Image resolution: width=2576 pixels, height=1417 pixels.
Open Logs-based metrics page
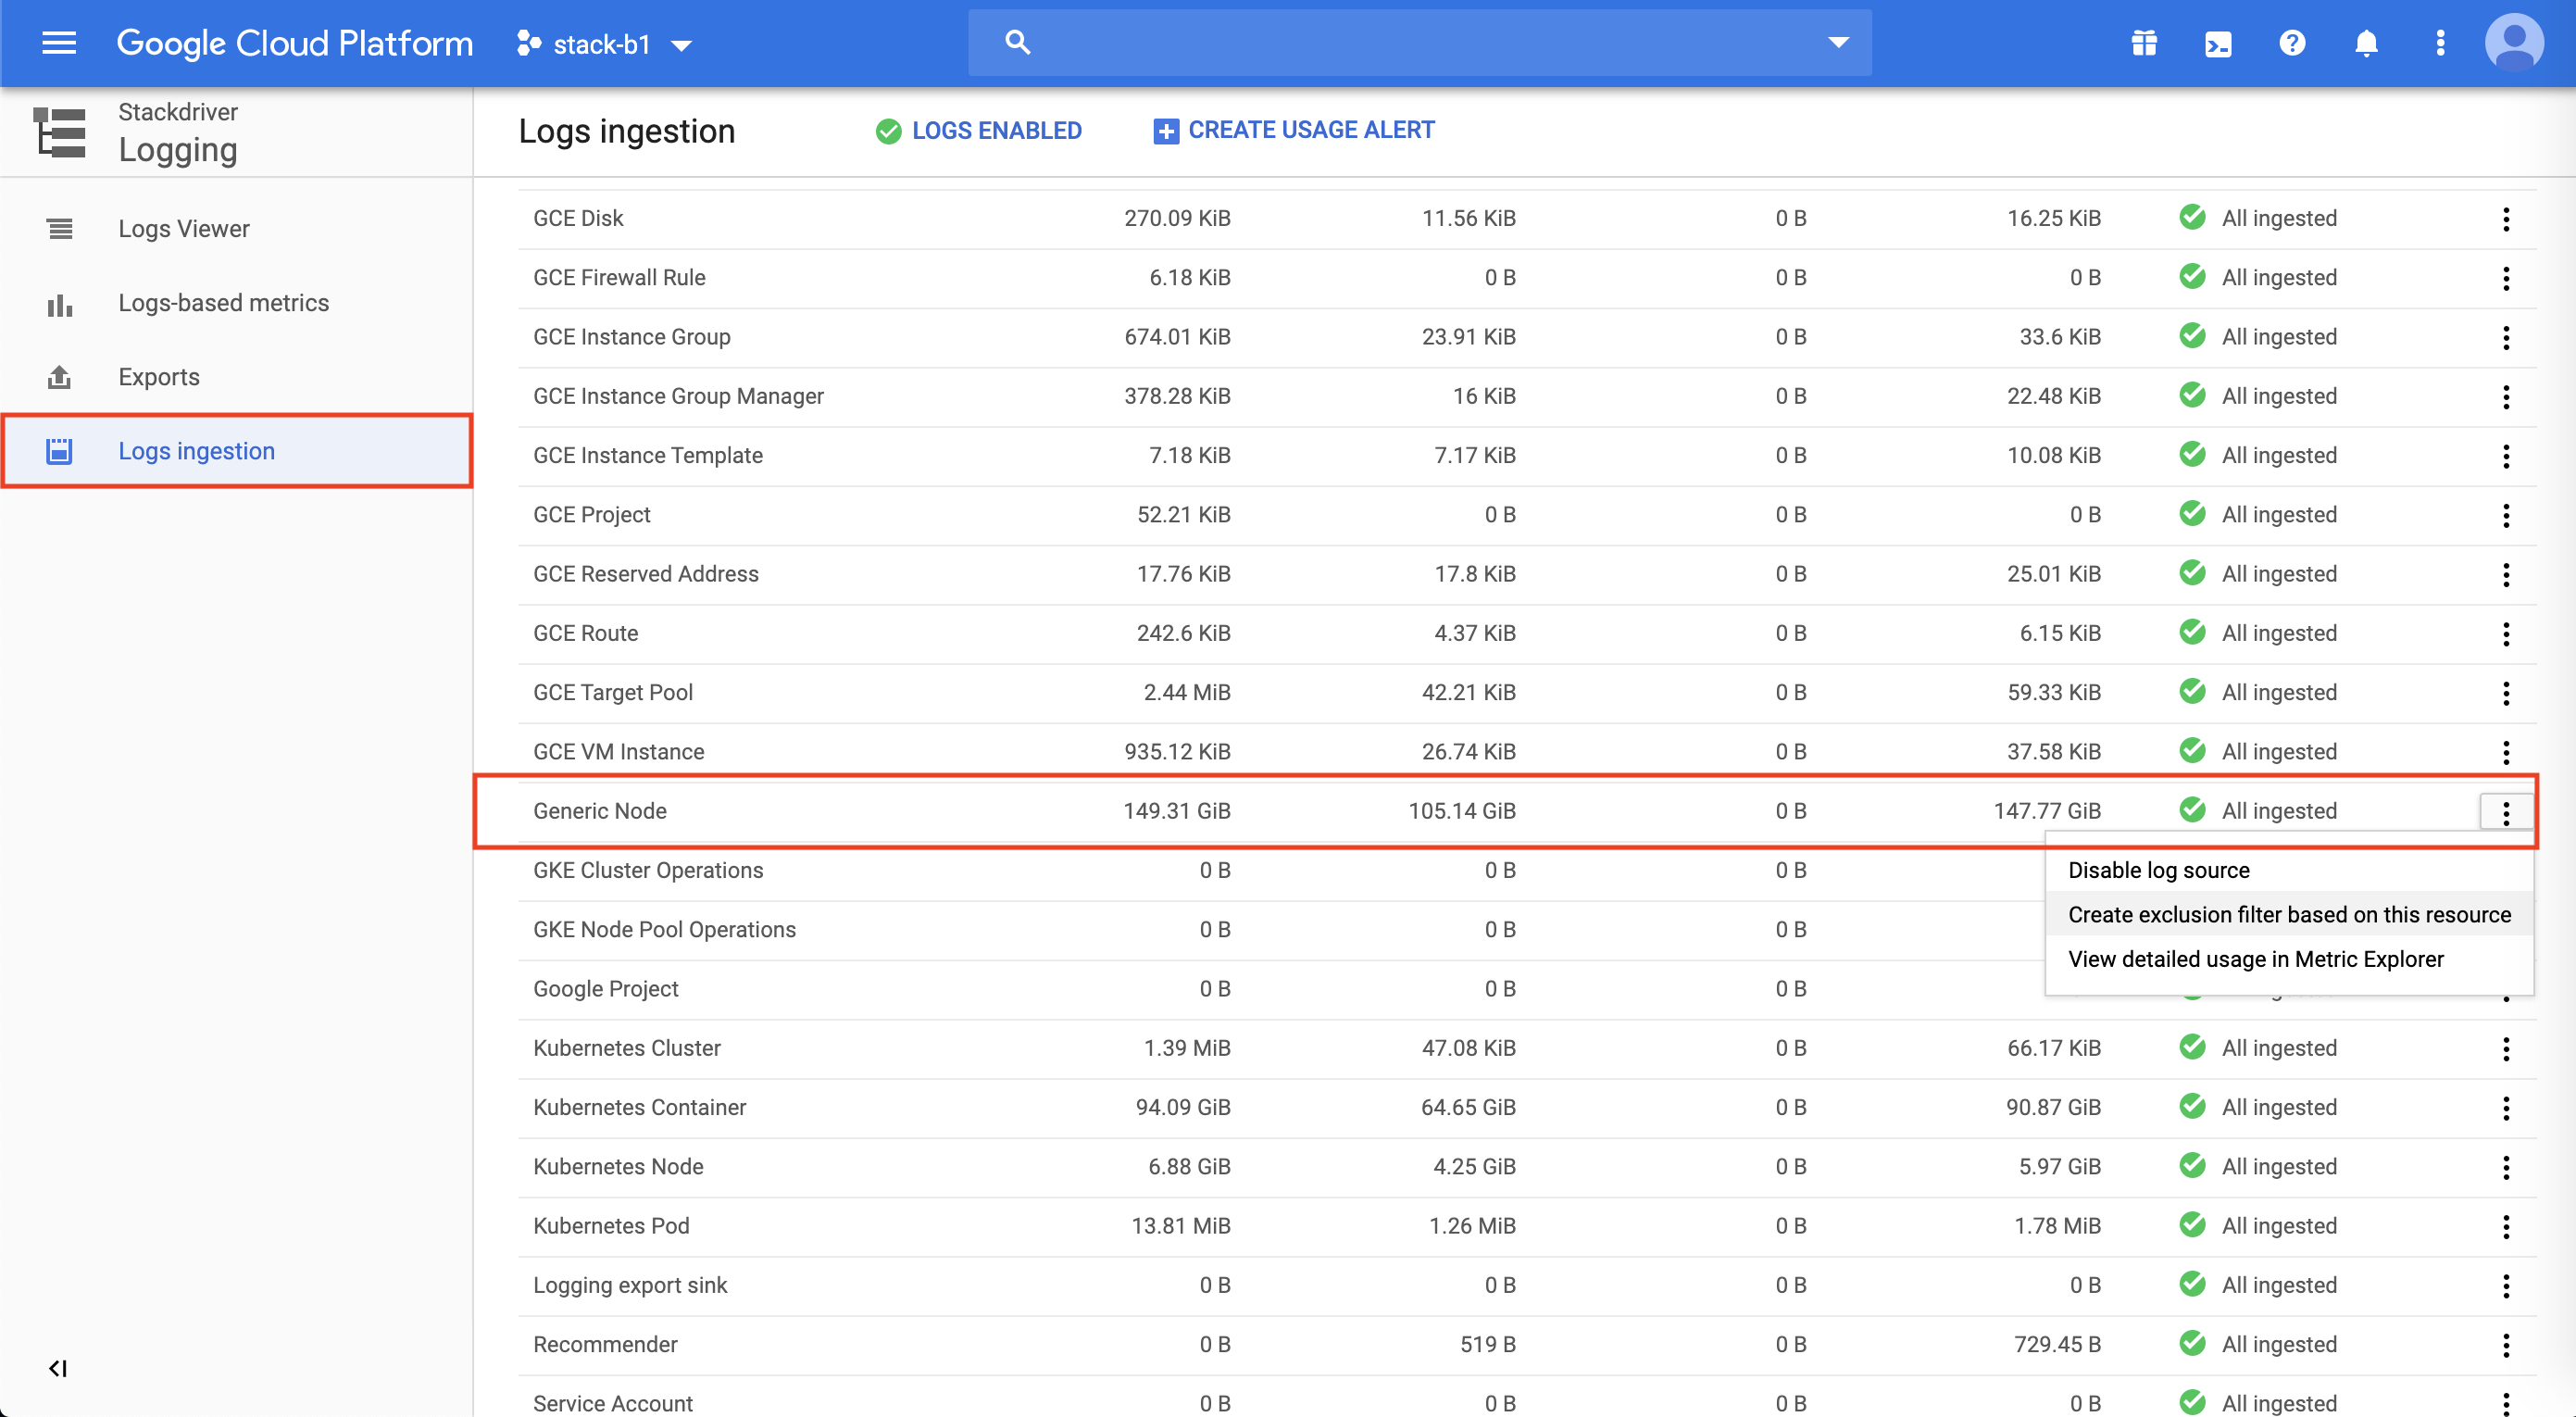(x=223, y=302)
